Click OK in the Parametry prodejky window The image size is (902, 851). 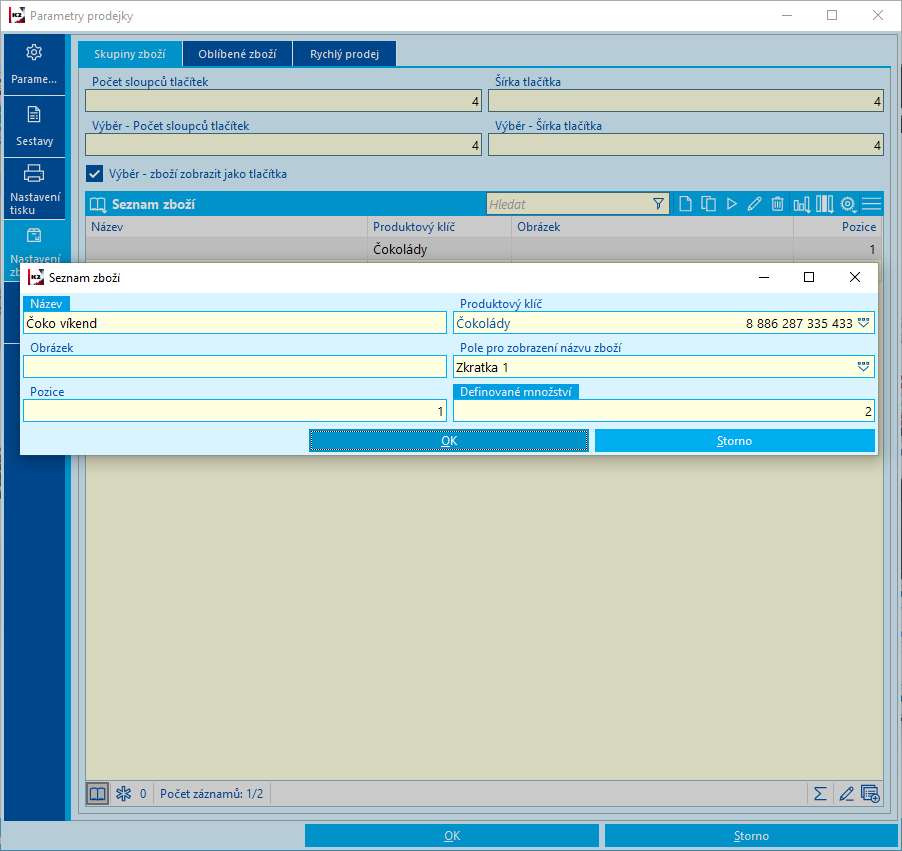click(x=452, y=836)
